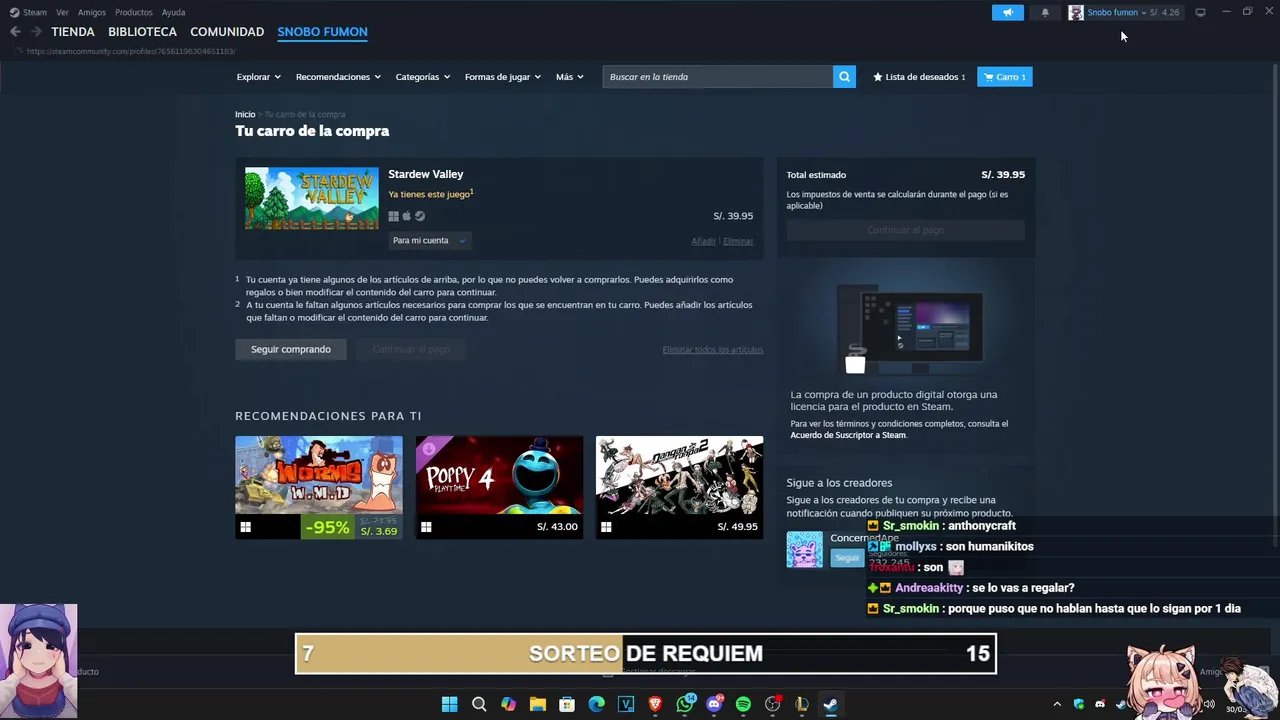The height and width of the screenshot is (720, 1280).
Task: Open the Carro button
Action: (1004, 77)
